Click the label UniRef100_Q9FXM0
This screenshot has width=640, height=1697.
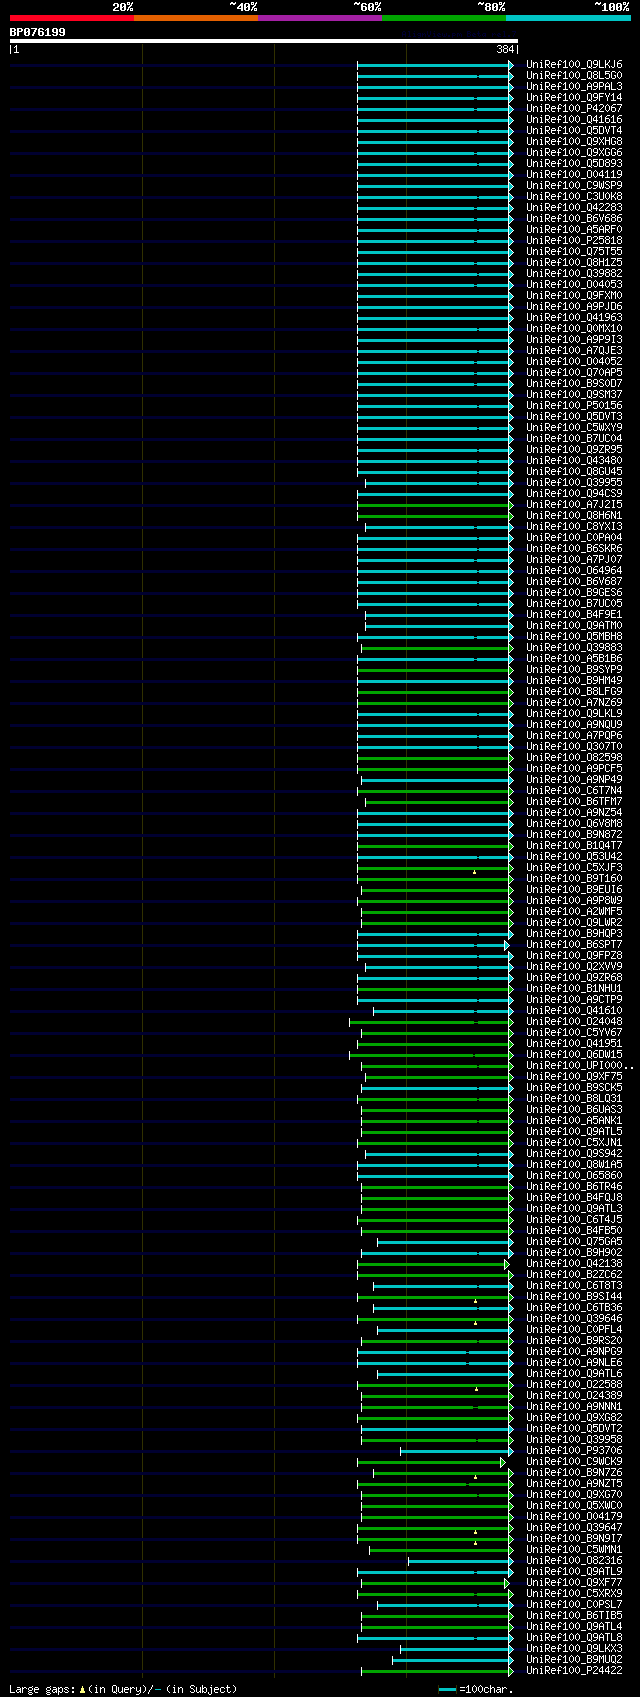point(574,295)
